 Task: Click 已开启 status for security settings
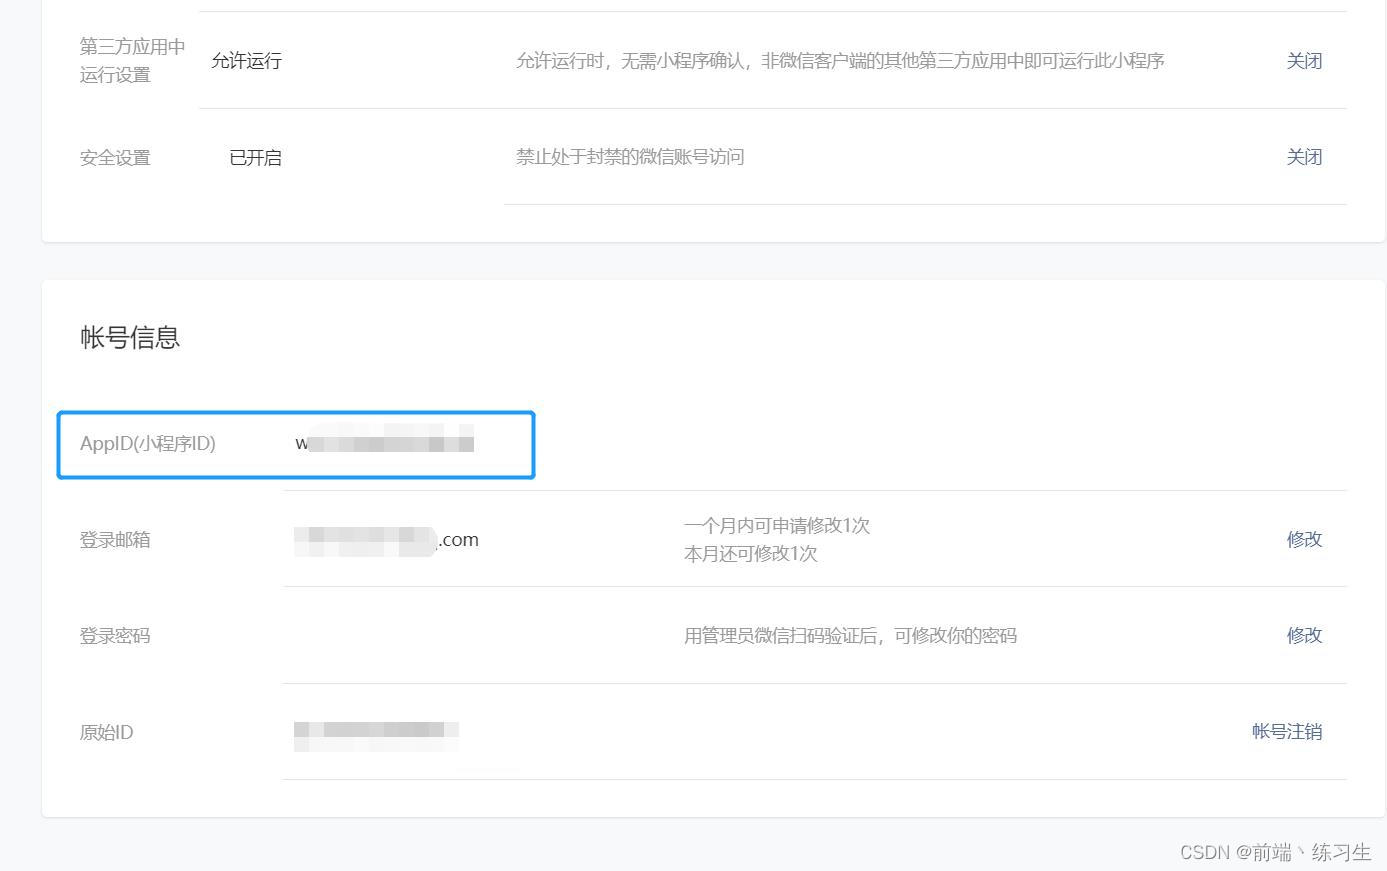255,157
